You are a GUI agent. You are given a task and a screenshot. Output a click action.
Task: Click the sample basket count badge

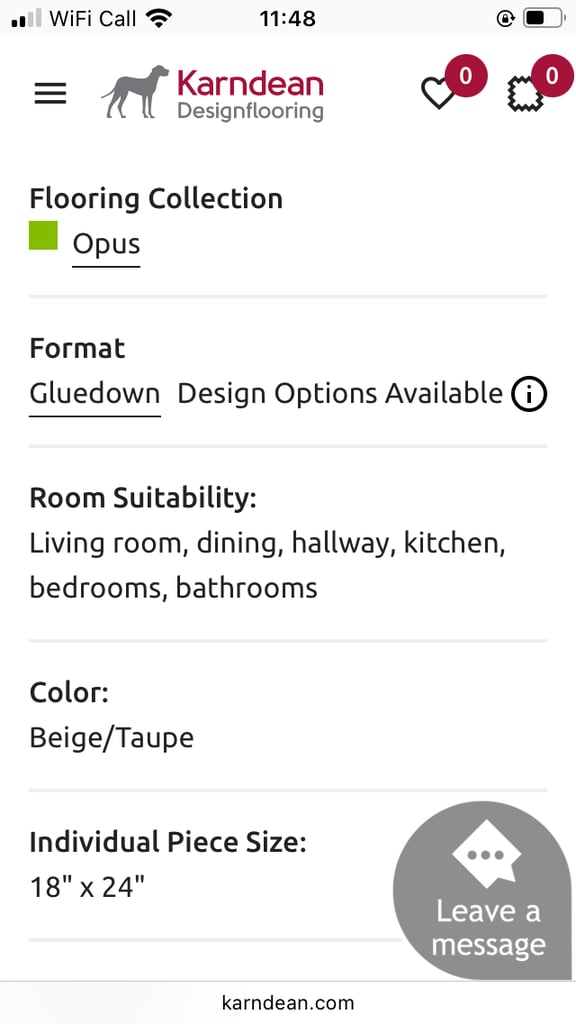coord(552,76)
